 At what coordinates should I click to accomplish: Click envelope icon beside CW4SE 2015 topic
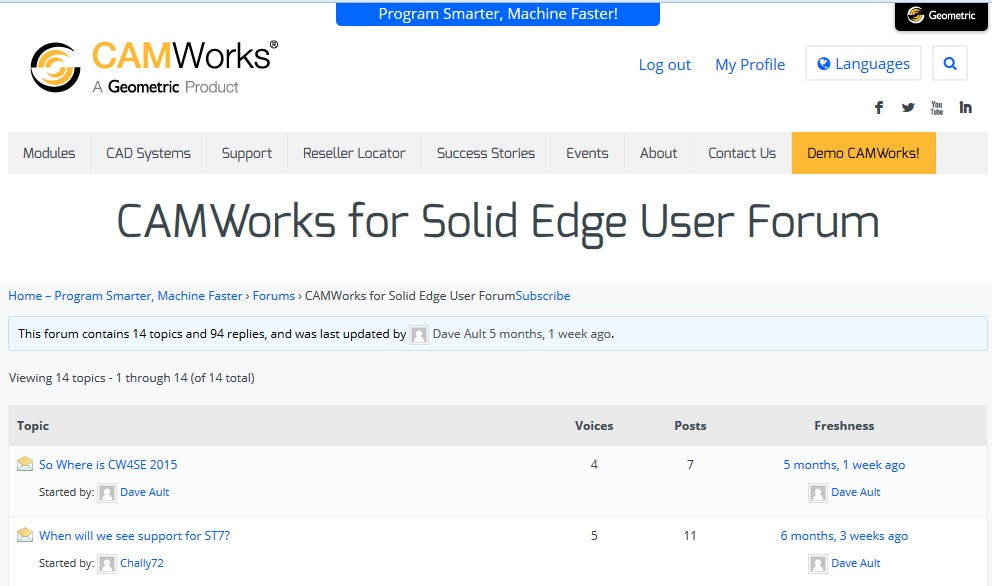[25, 464]
